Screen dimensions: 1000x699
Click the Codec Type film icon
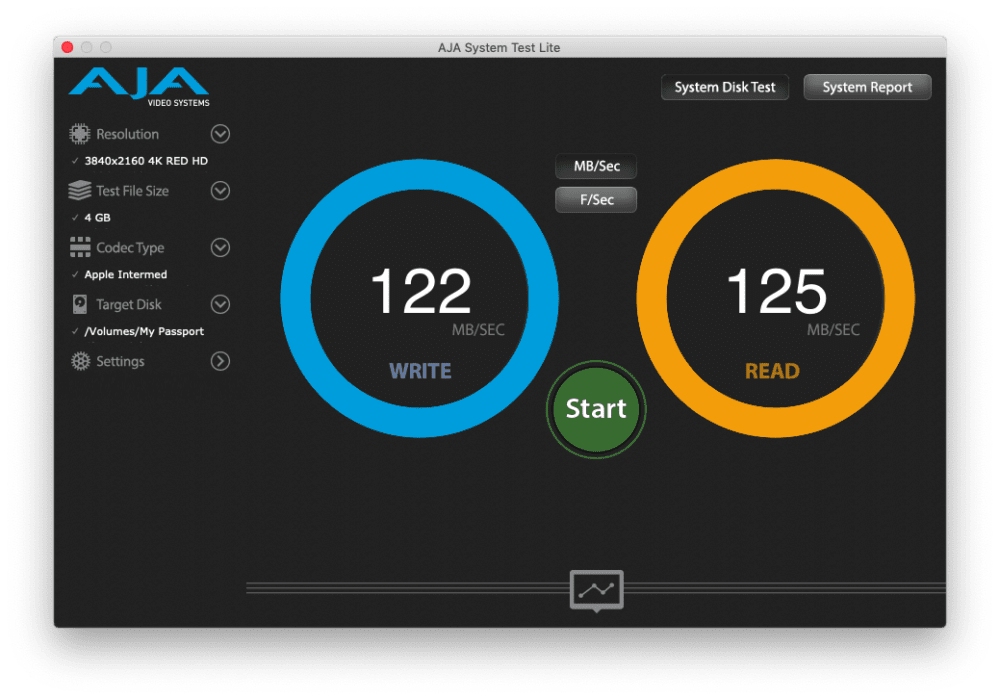tap(80, 247)
